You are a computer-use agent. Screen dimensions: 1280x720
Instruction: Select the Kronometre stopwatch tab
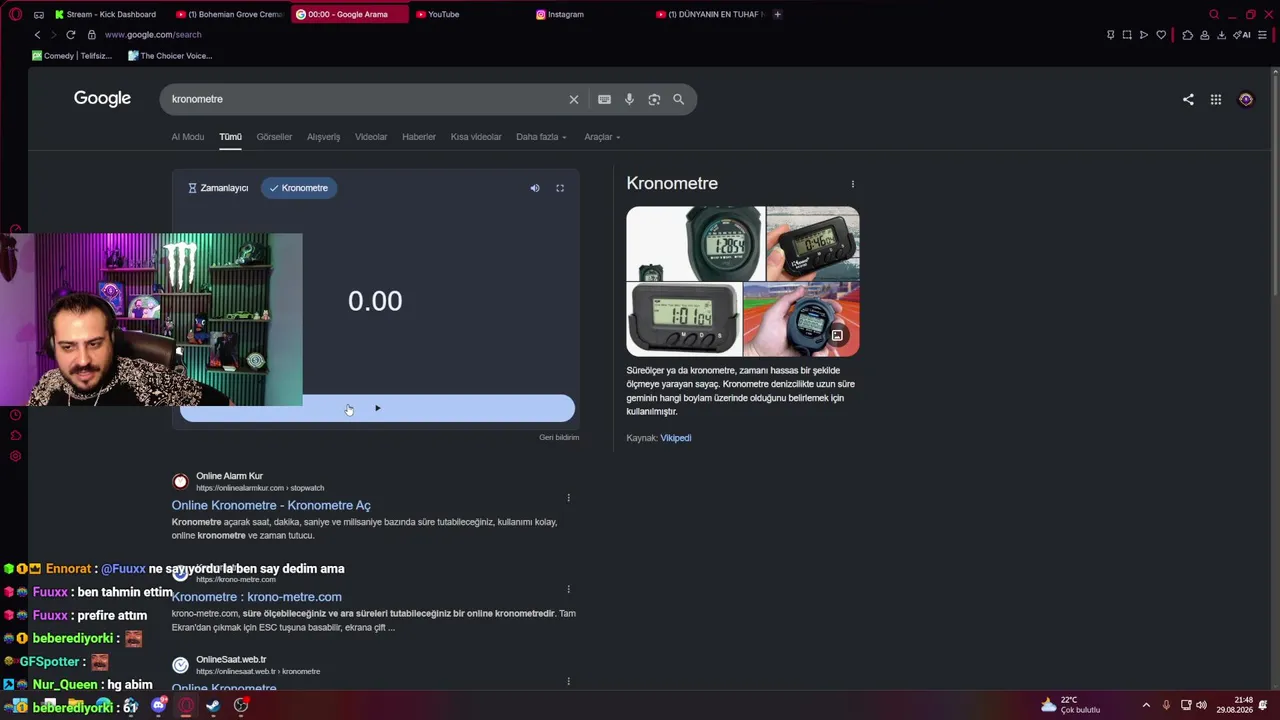[x=299, y=188]
